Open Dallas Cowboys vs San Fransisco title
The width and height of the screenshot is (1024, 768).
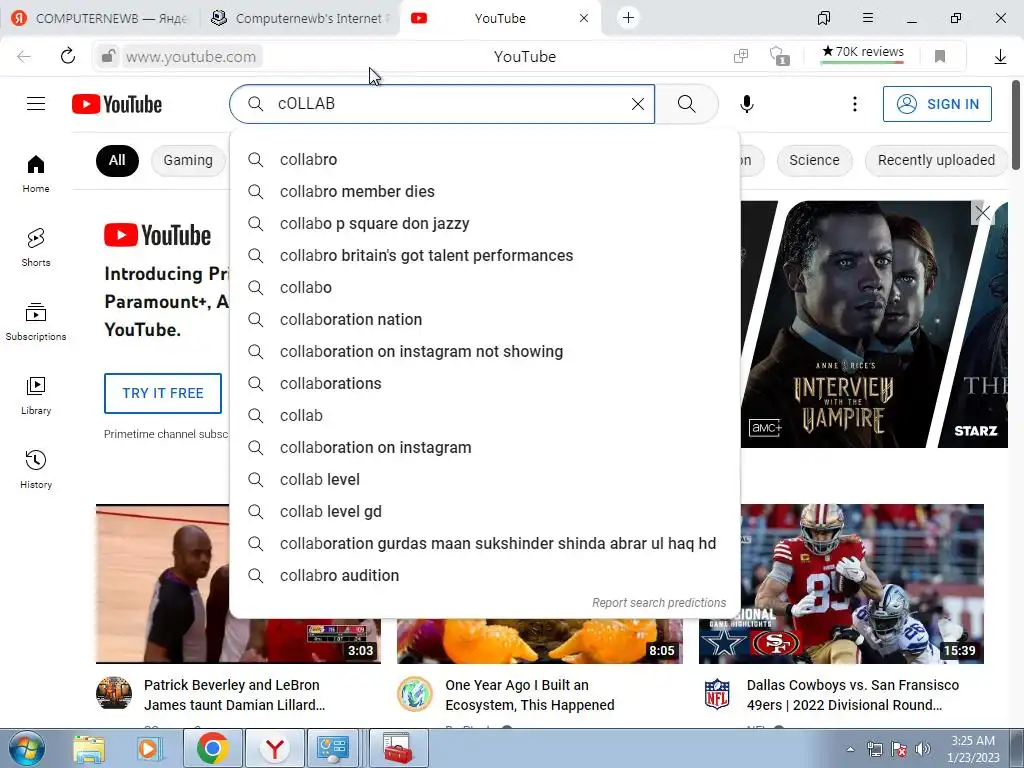click(852, 695)
